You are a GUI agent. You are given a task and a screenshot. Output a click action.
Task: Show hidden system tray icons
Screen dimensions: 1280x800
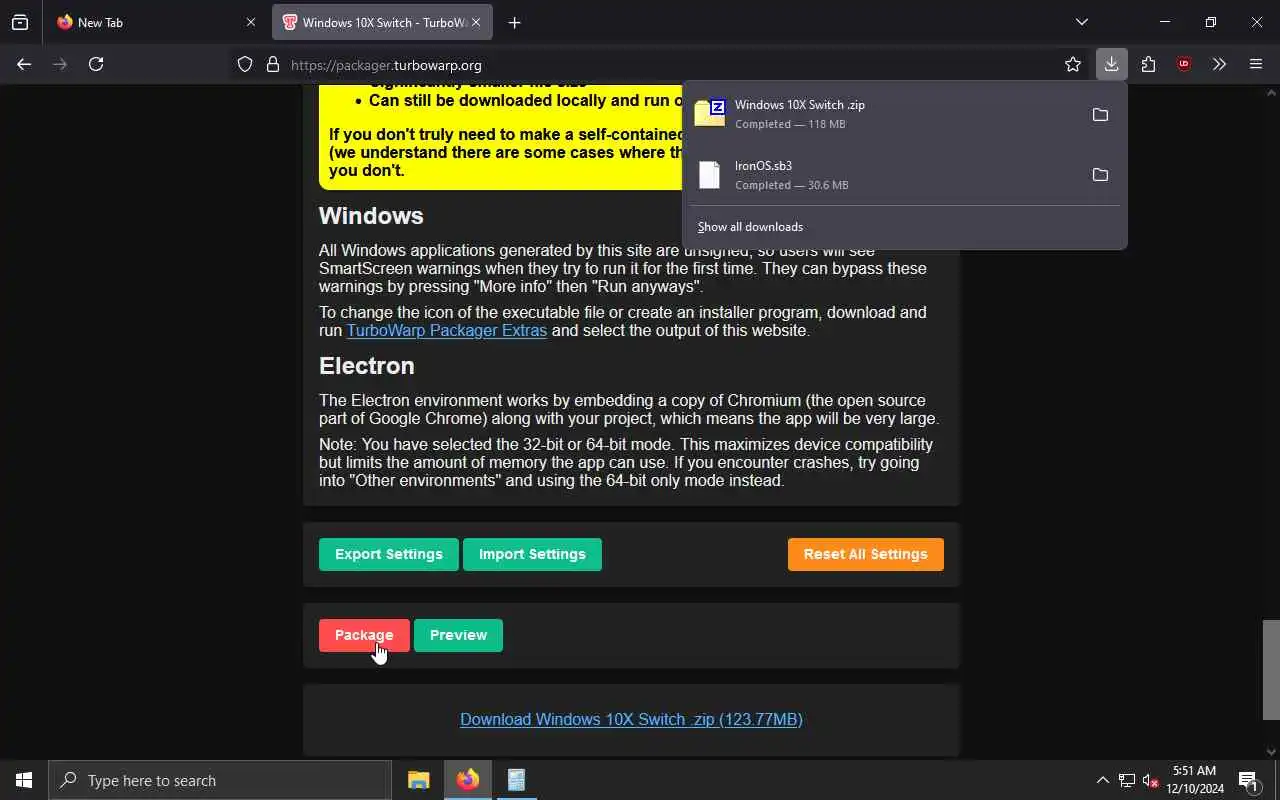pos(1102,780)
